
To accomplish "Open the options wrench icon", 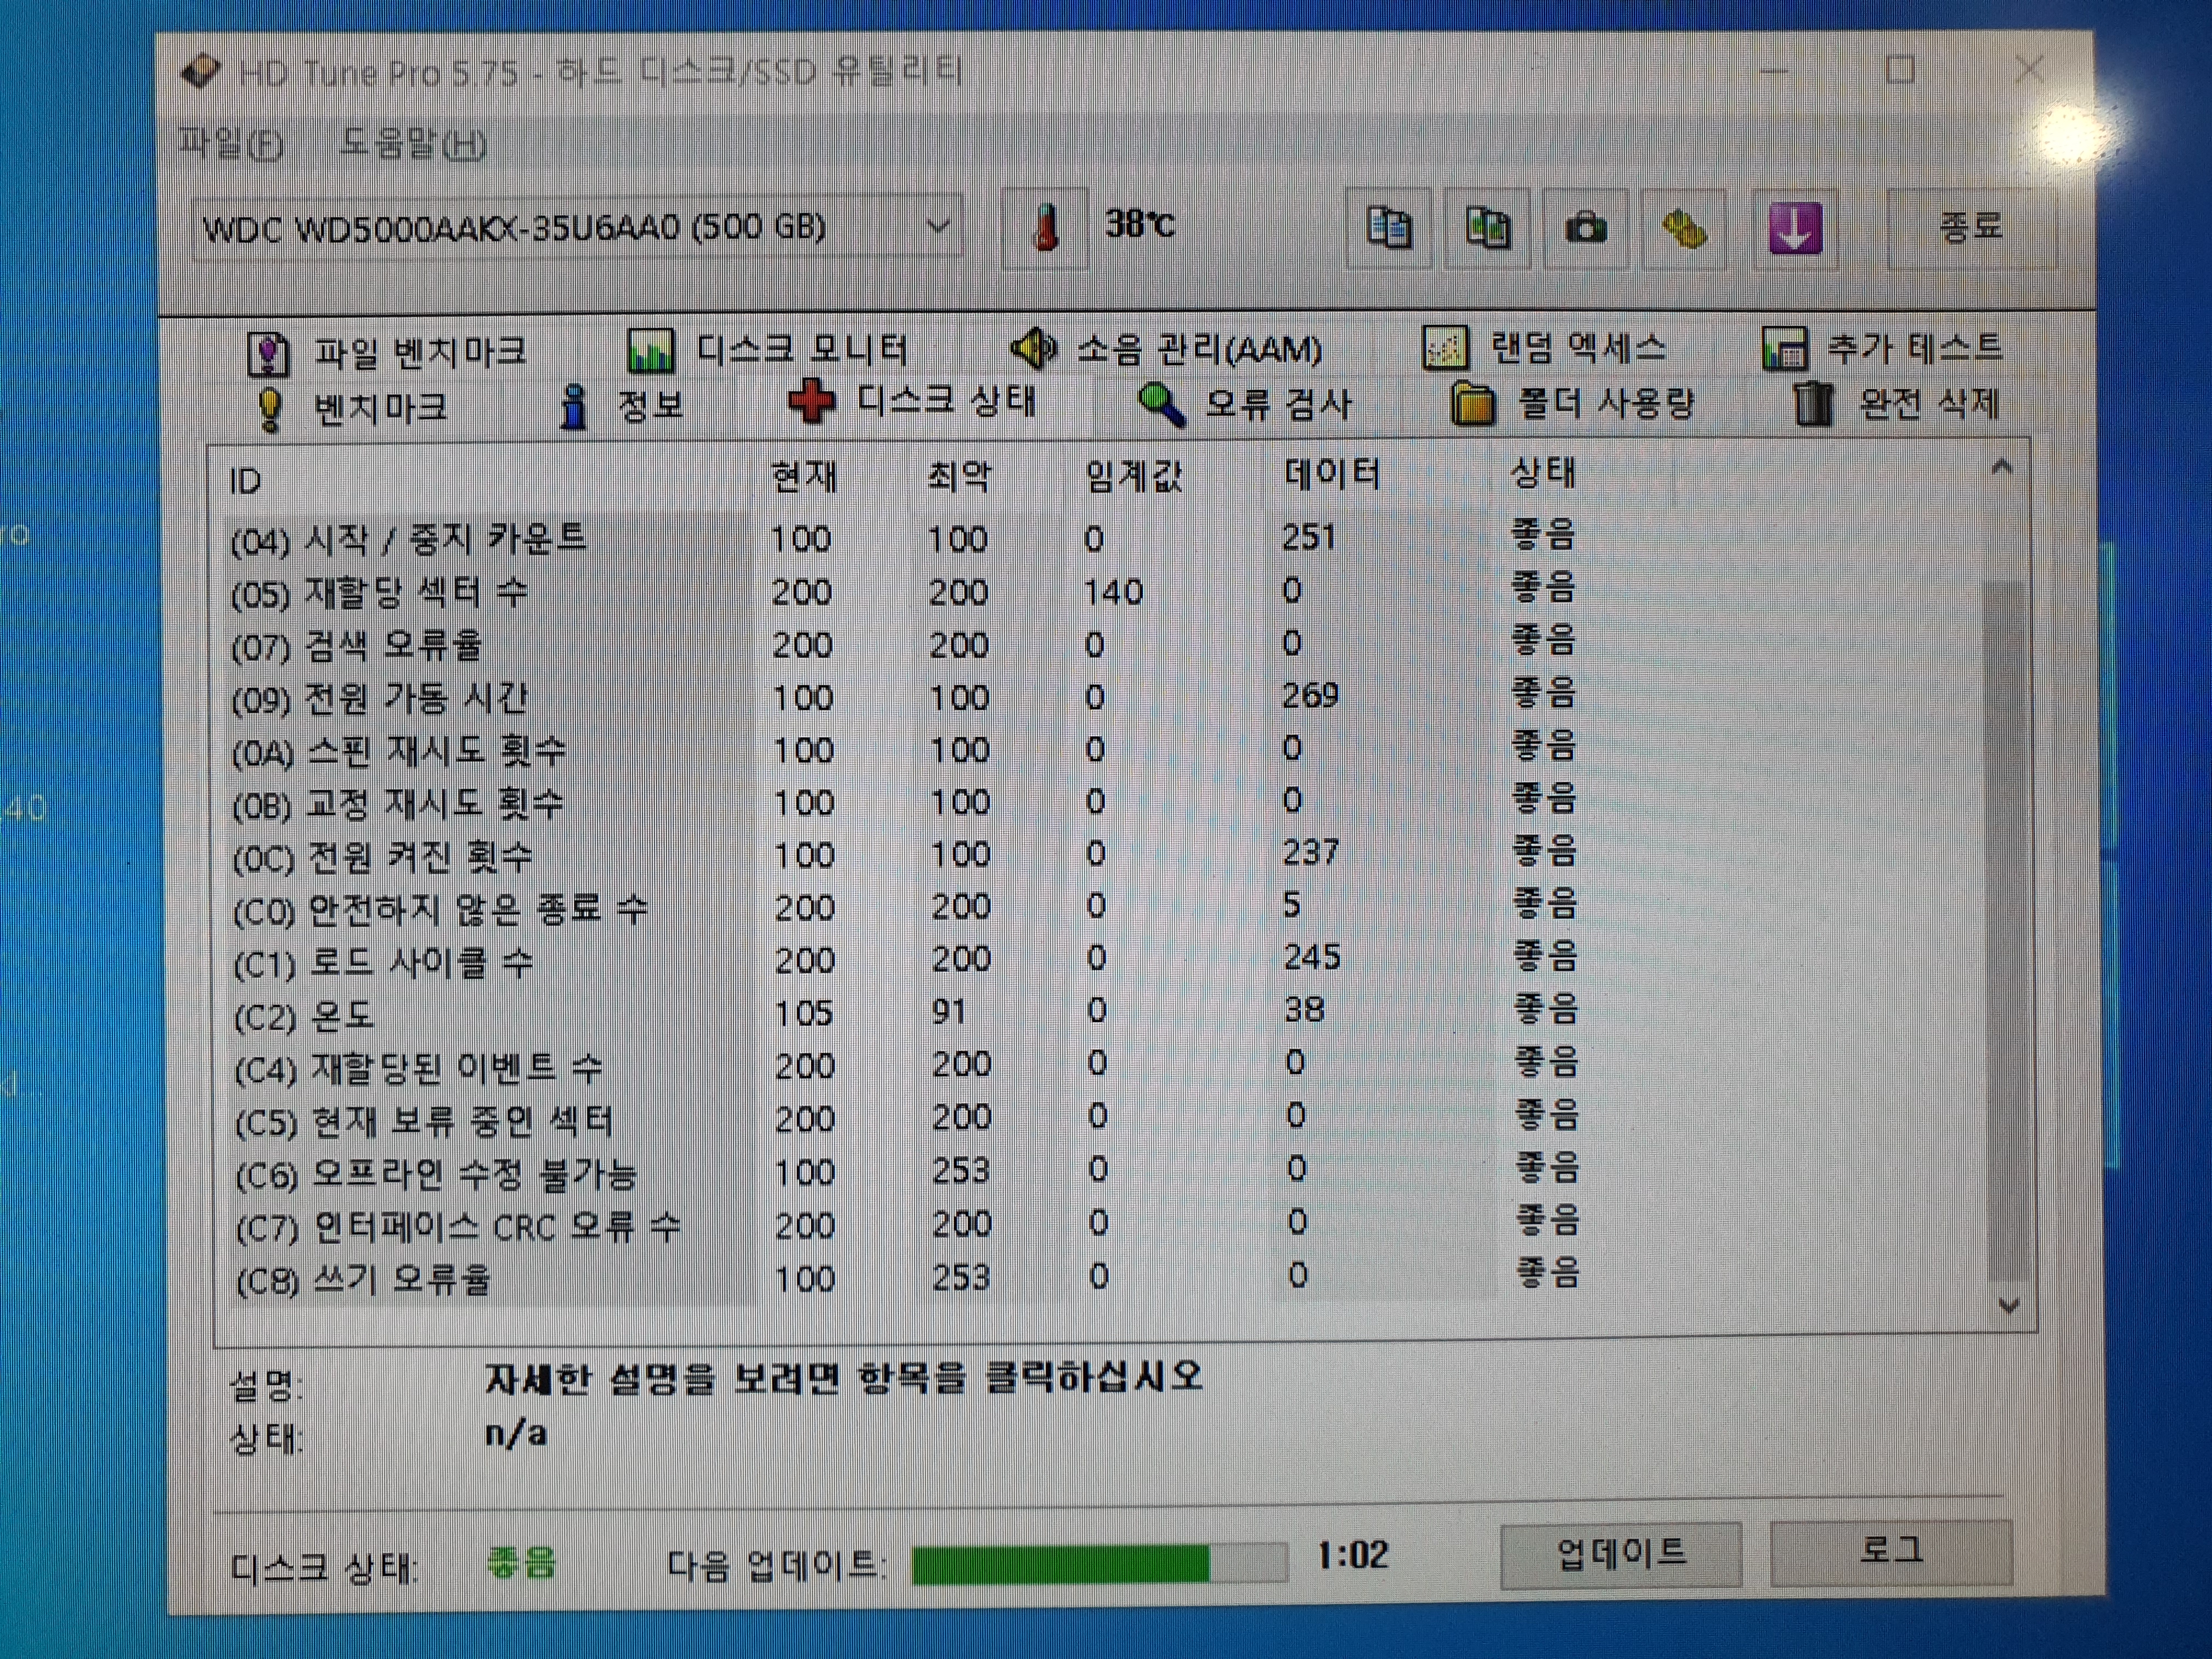I will pos(1683,229).
